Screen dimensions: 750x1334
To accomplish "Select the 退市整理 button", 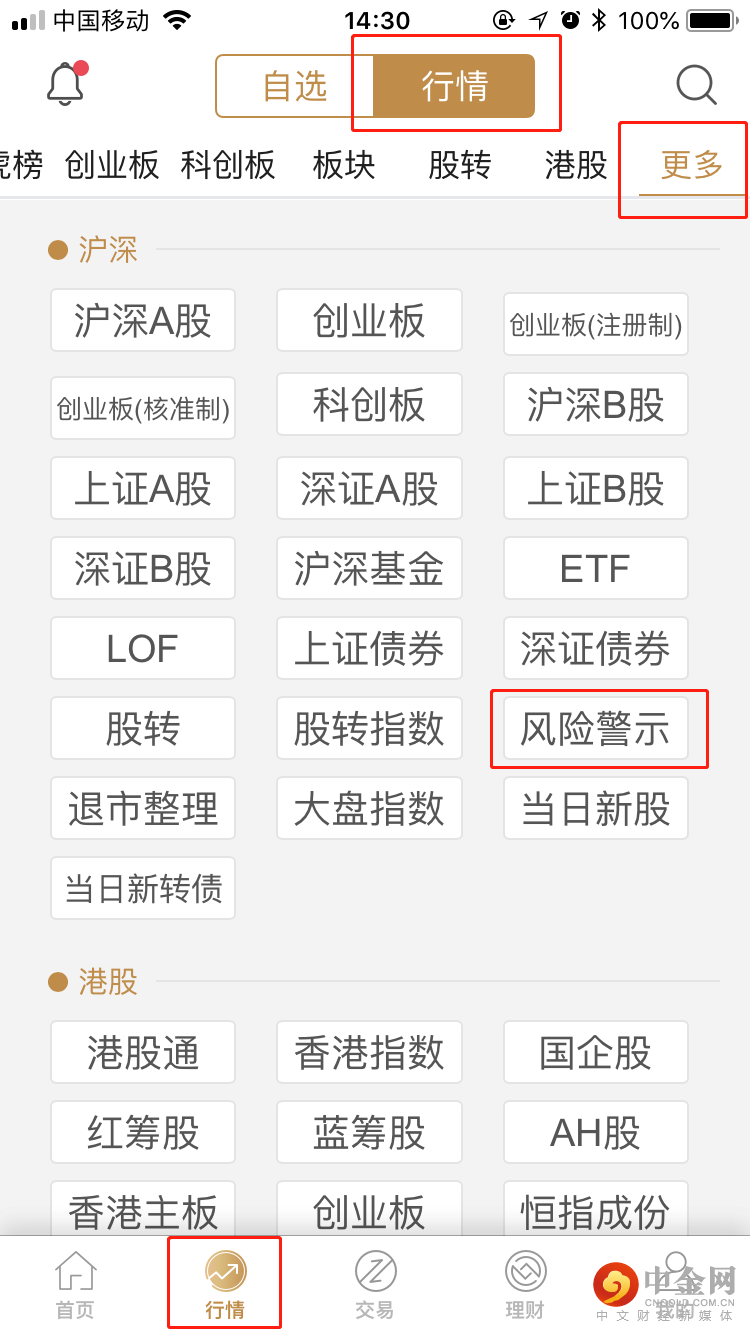I will pos(143,809).
